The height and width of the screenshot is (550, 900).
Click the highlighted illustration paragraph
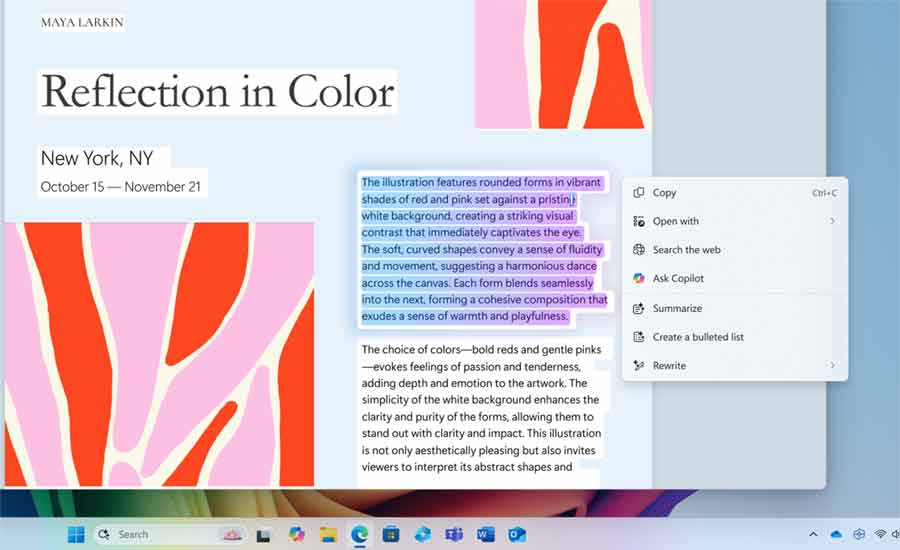(x=484, y=249)
